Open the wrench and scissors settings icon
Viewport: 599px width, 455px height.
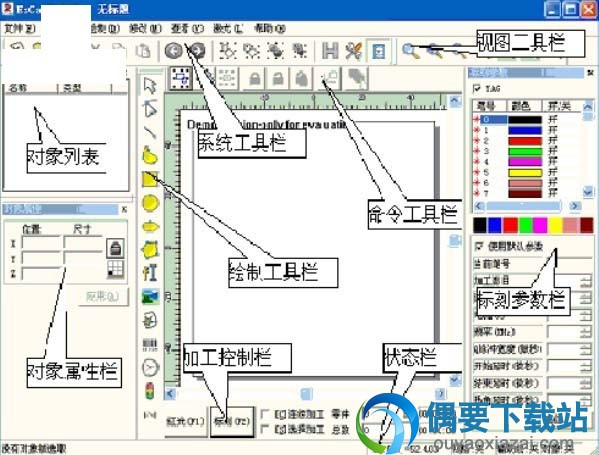coord(354,51)
